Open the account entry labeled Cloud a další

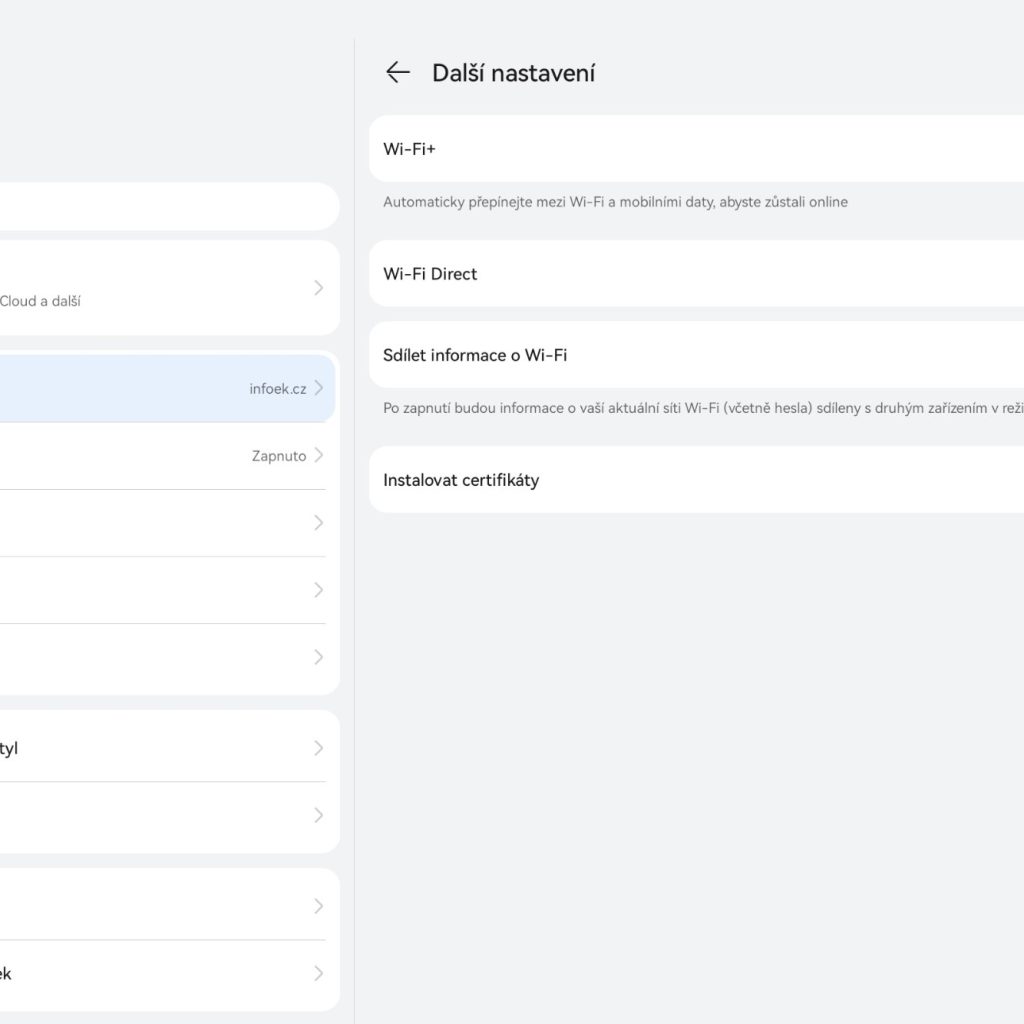160,288
